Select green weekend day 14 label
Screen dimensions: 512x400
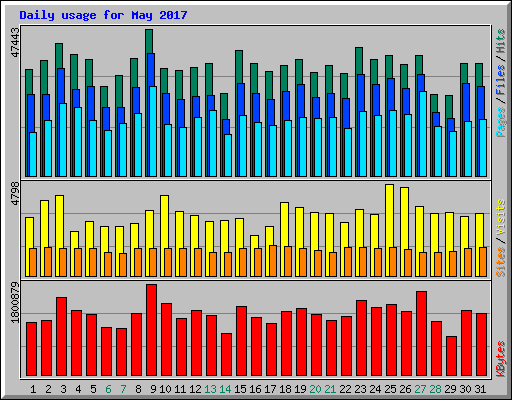[225, 389]
